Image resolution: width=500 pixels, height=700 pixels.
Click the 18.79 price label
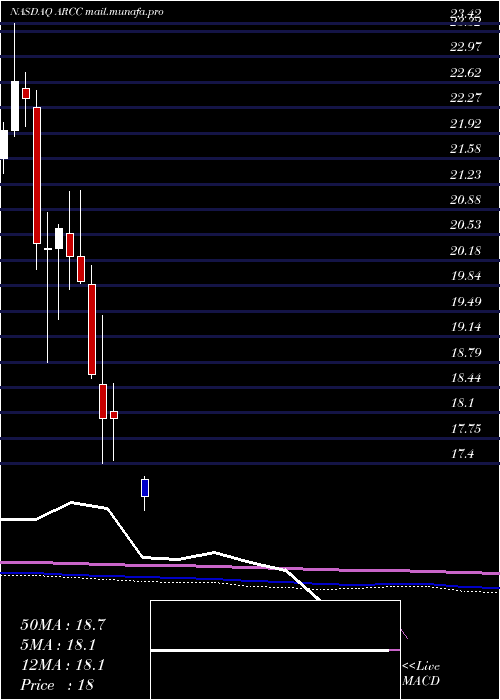click(466, 353)
